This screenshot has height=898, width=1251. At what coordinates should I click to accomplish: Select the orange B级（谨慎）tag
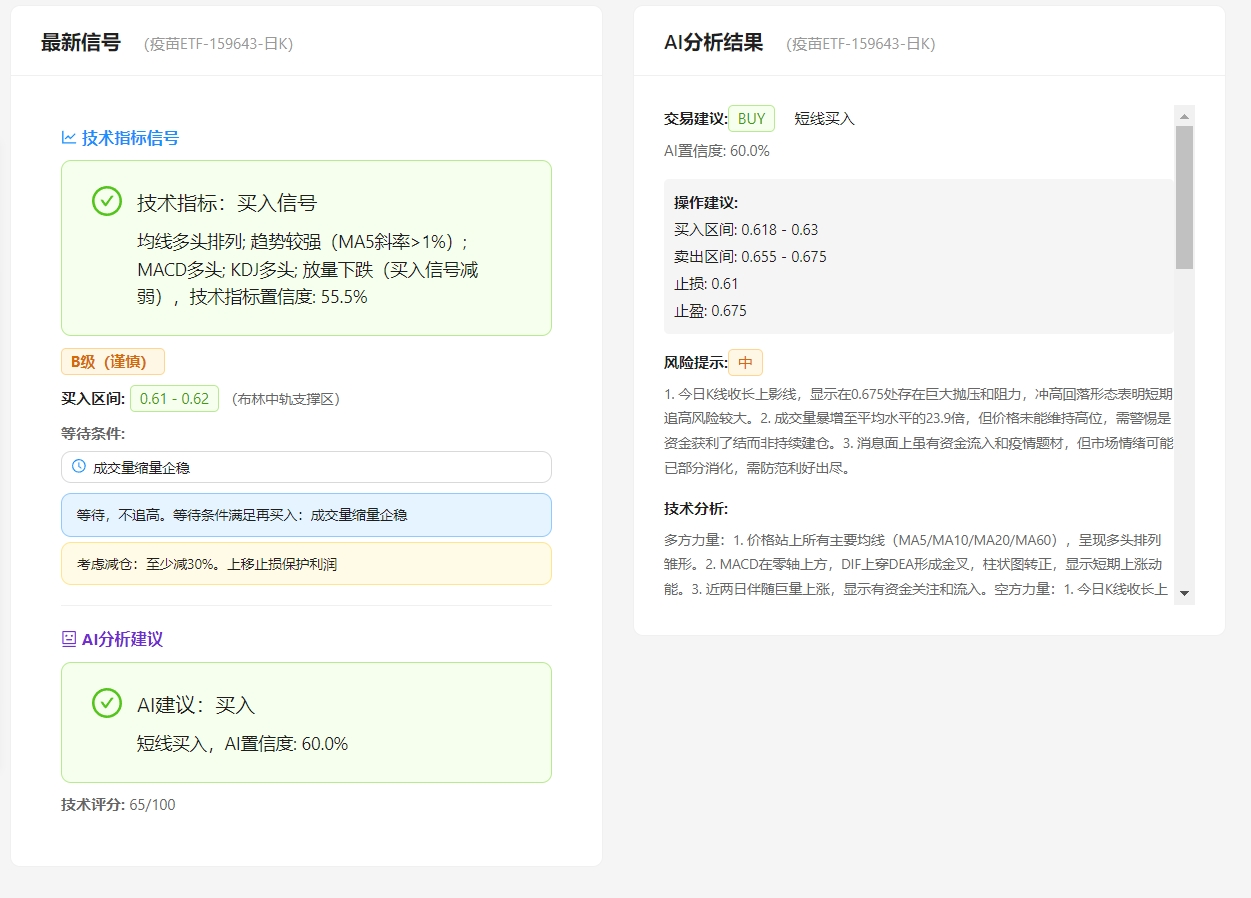(113, 362)
